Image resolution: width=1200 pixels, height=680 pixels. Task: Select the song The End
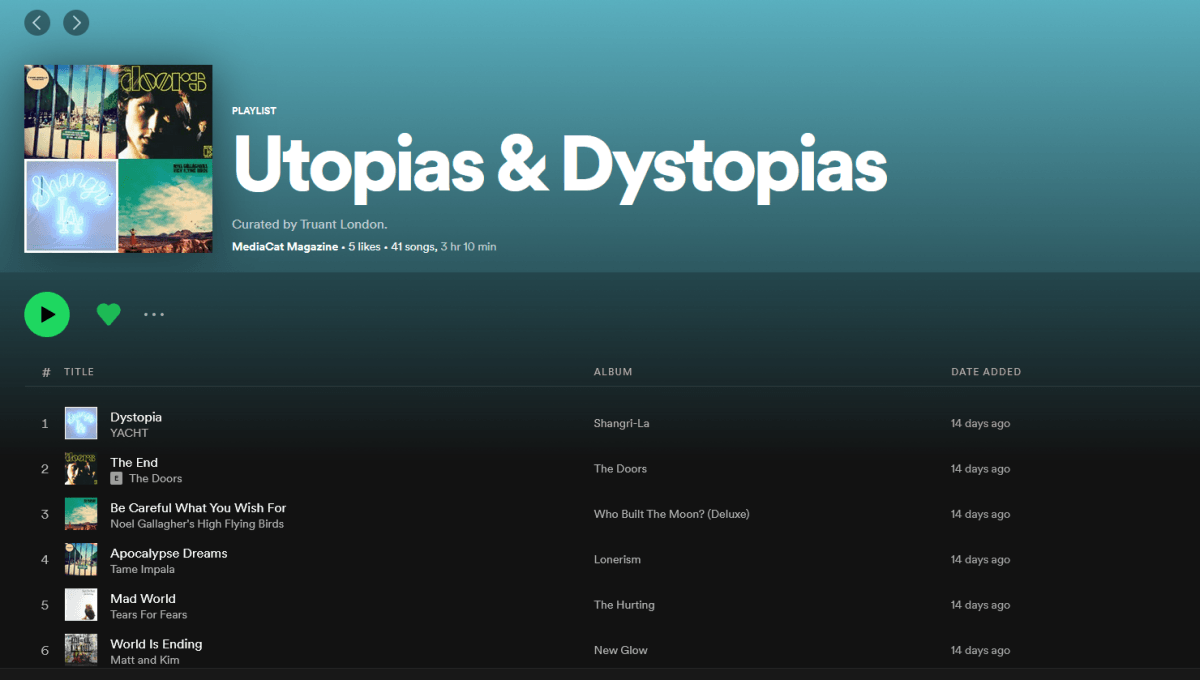tap(134, 462)
